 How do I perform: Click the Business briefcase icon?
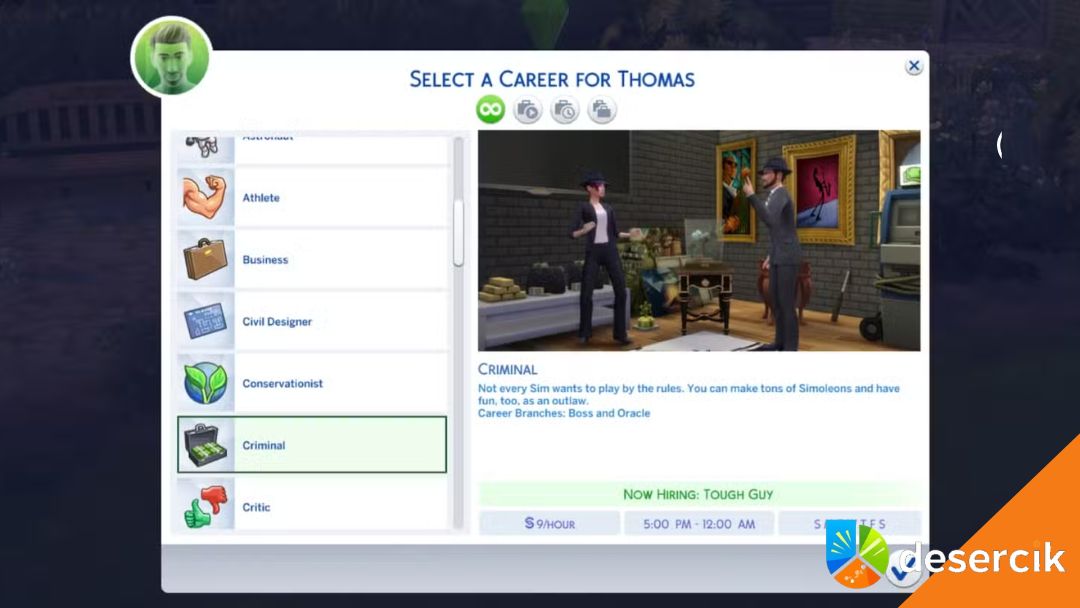pyautogui.click(x=206, y=260)
